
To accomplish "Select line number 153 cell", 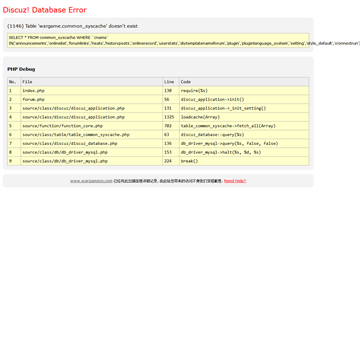I will pyautogui.click(x=171, y=152).
